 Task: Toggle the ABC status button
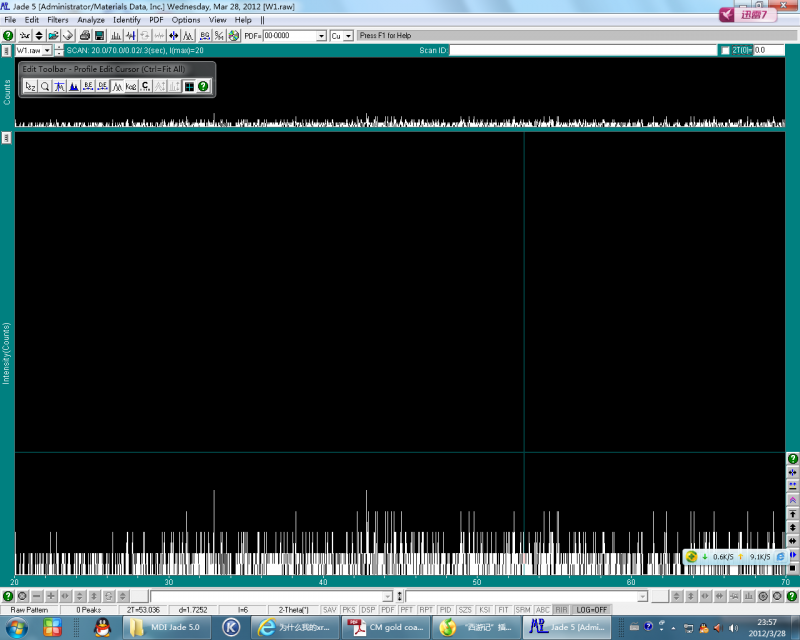pos(542,610)
